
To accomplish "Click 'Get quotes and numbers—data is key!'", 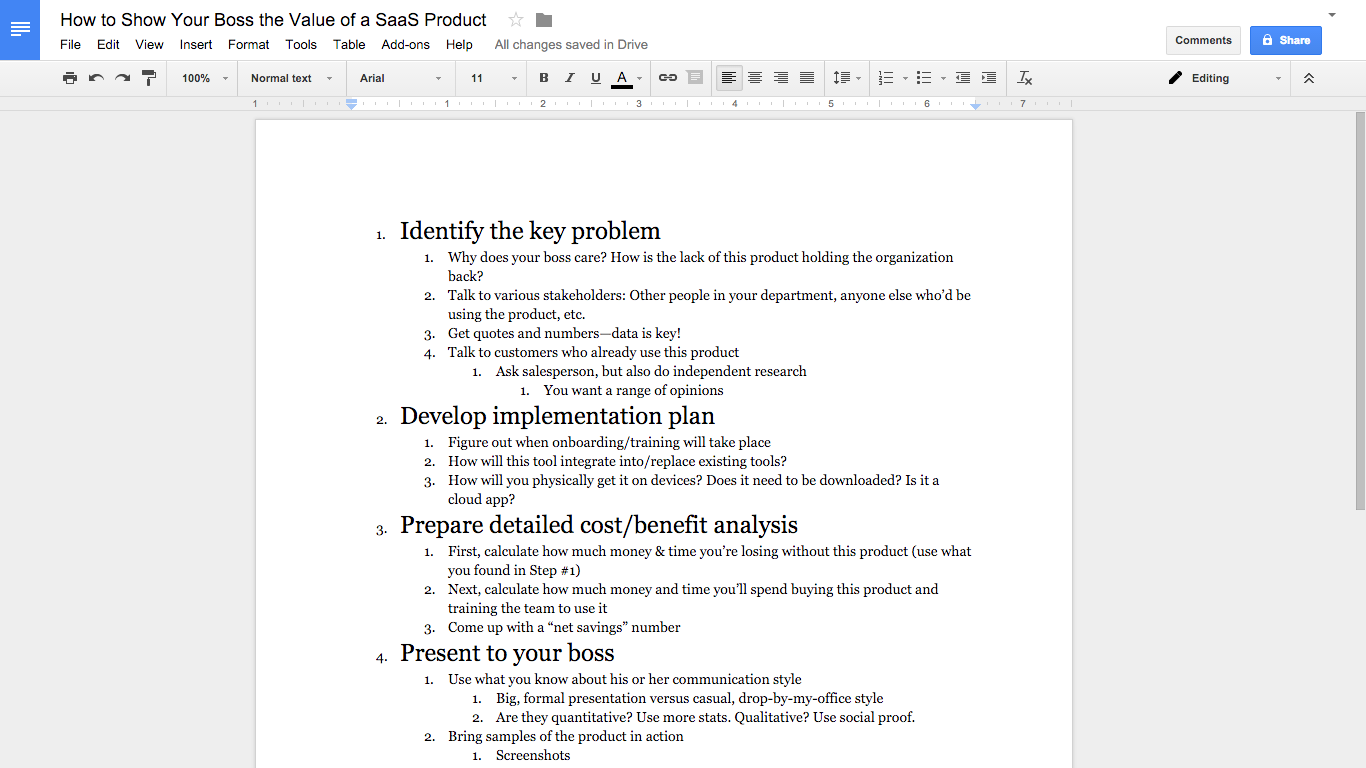I will 564,333.
